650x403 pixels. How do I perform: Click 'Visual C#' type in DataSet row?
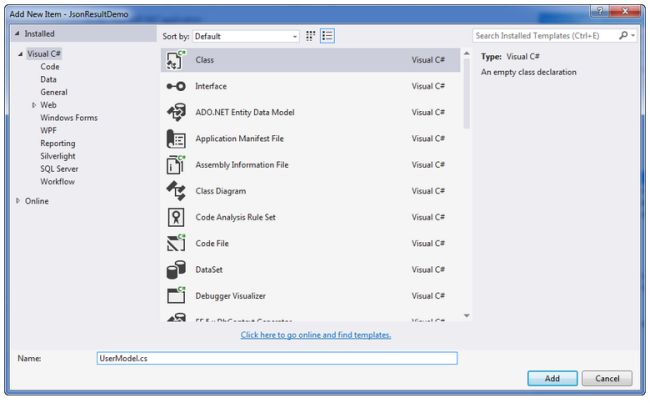[428, 269]
